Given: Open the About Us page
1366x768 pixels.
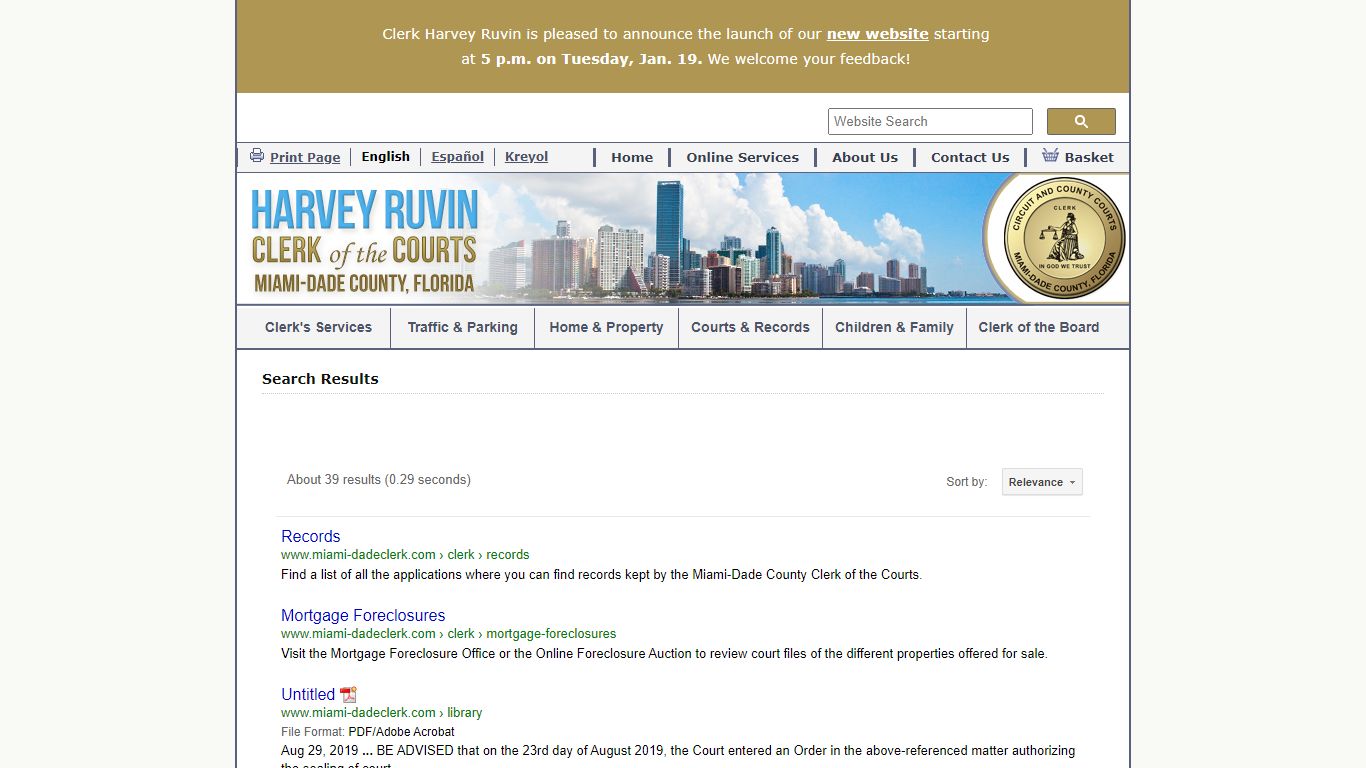Looking at the screenshot, I should [x=865, y=157].
